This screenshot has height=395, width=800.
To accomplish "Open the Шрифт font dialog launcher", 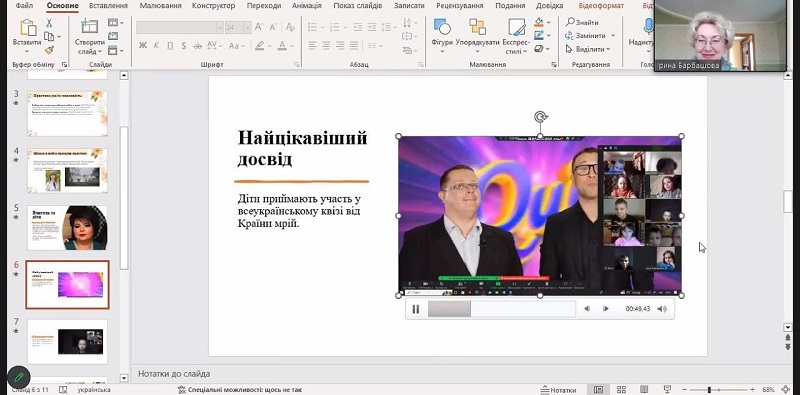I will tap(296, 64).
